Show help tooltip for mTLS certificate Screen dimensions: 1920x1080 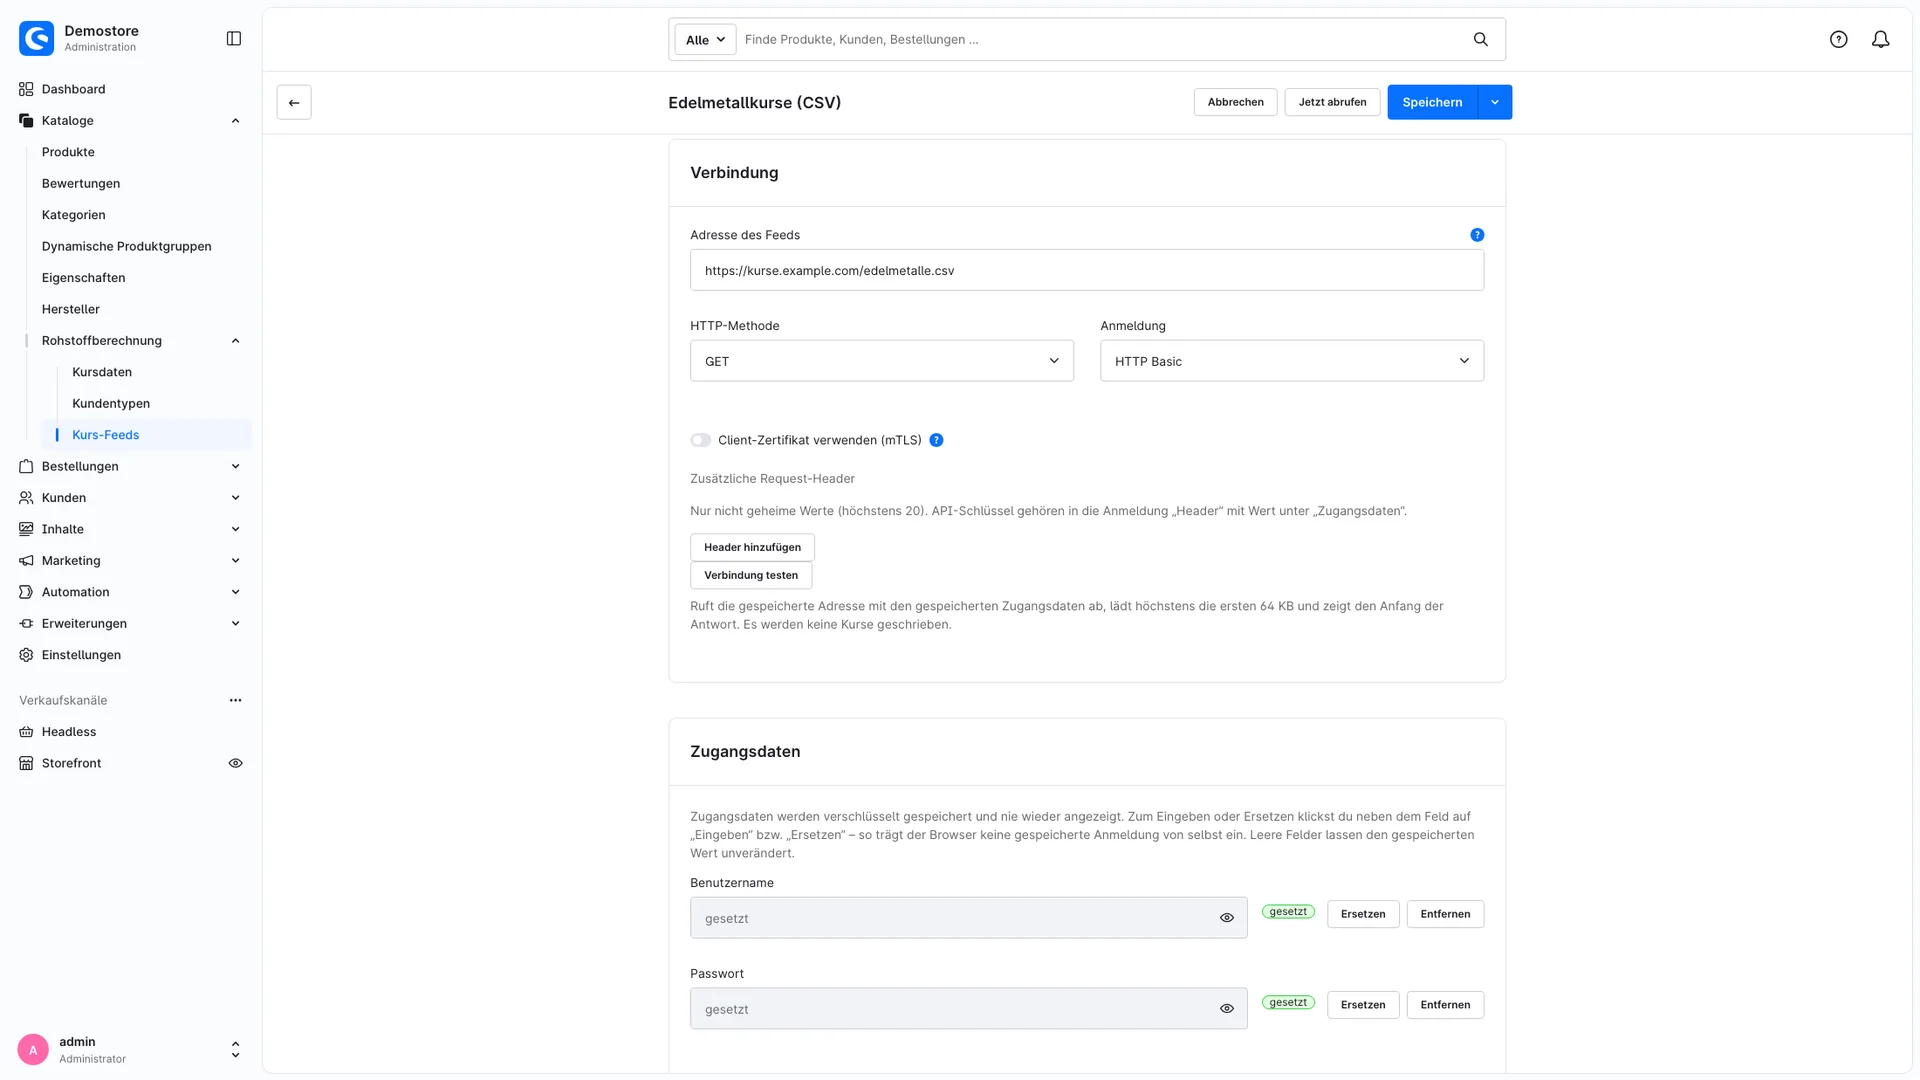point(936,440)
